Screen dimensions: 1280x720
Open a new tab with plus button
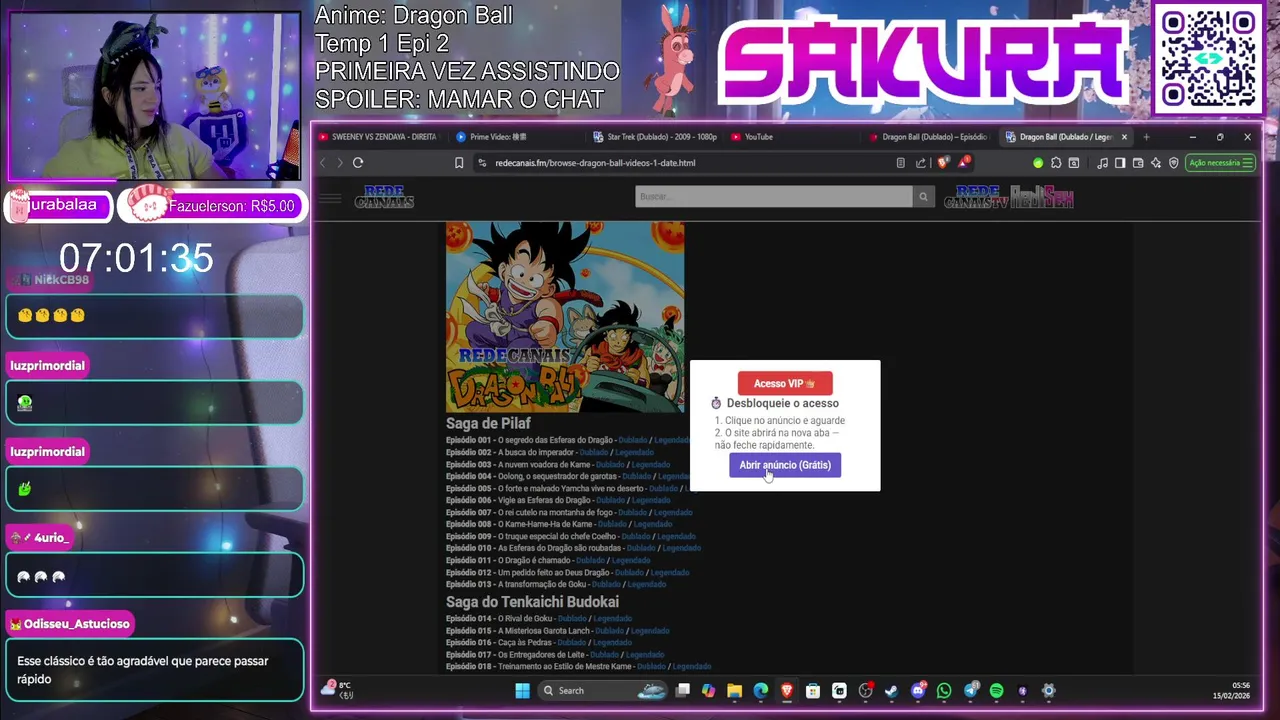[x=1146, y=137]
